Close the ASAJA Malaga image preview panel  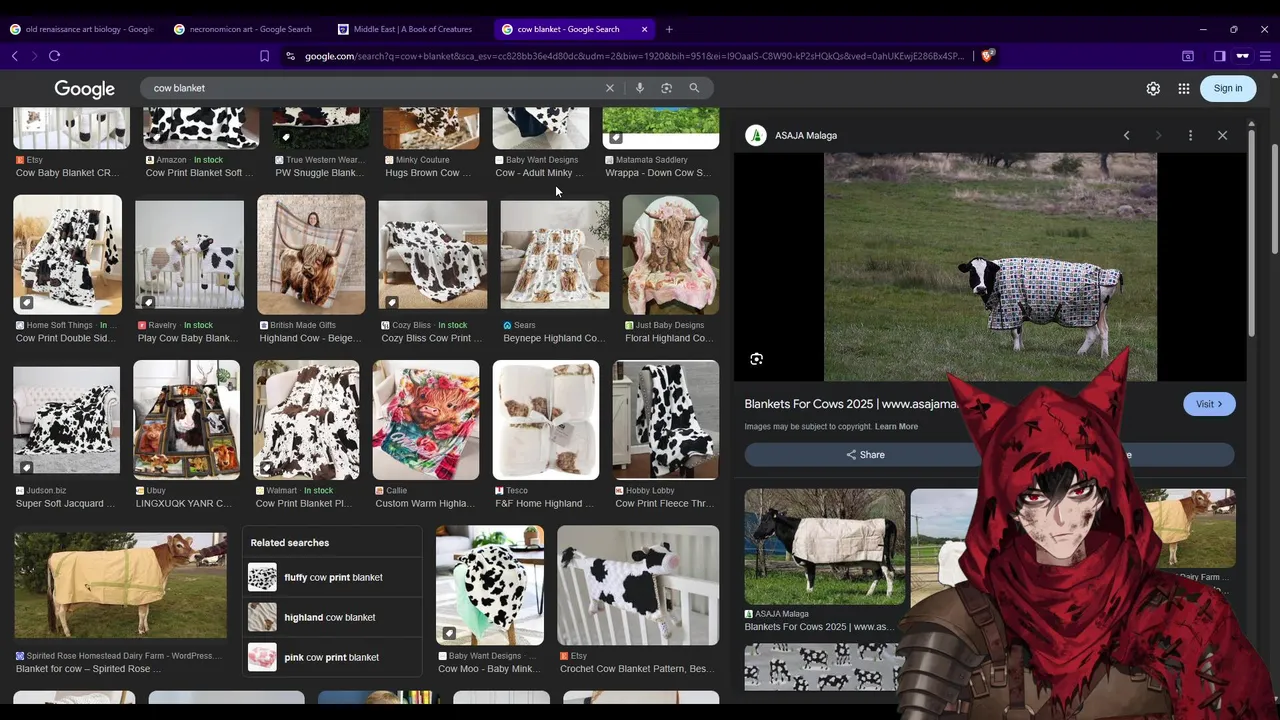[1222, 135]
